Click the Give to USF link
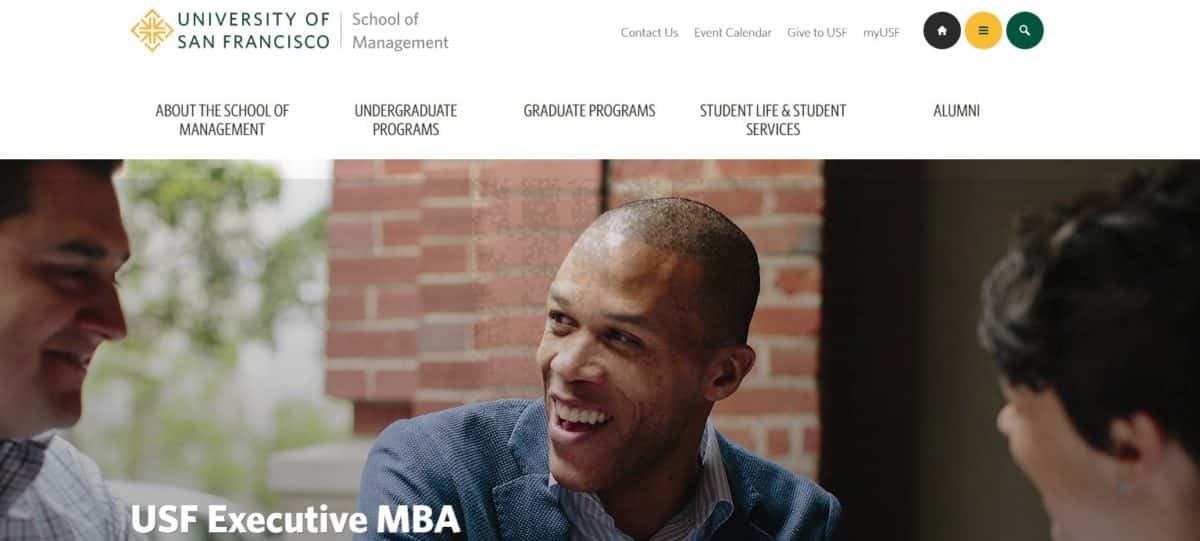 817,33
